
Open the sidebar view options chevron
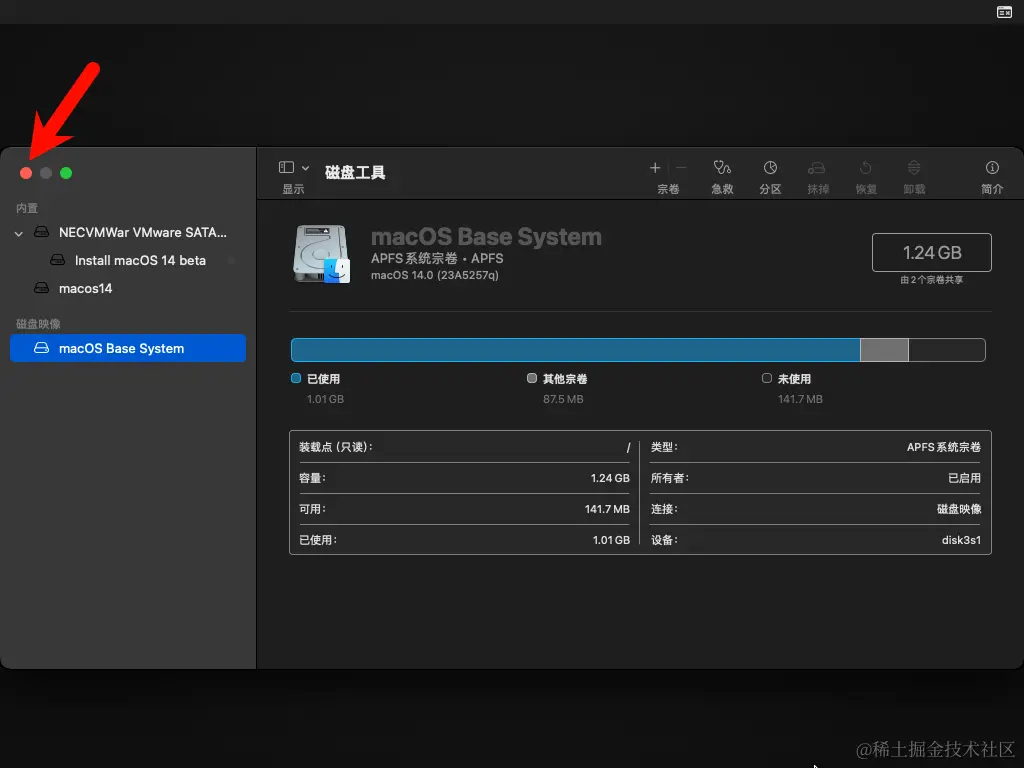coord(305,168)
